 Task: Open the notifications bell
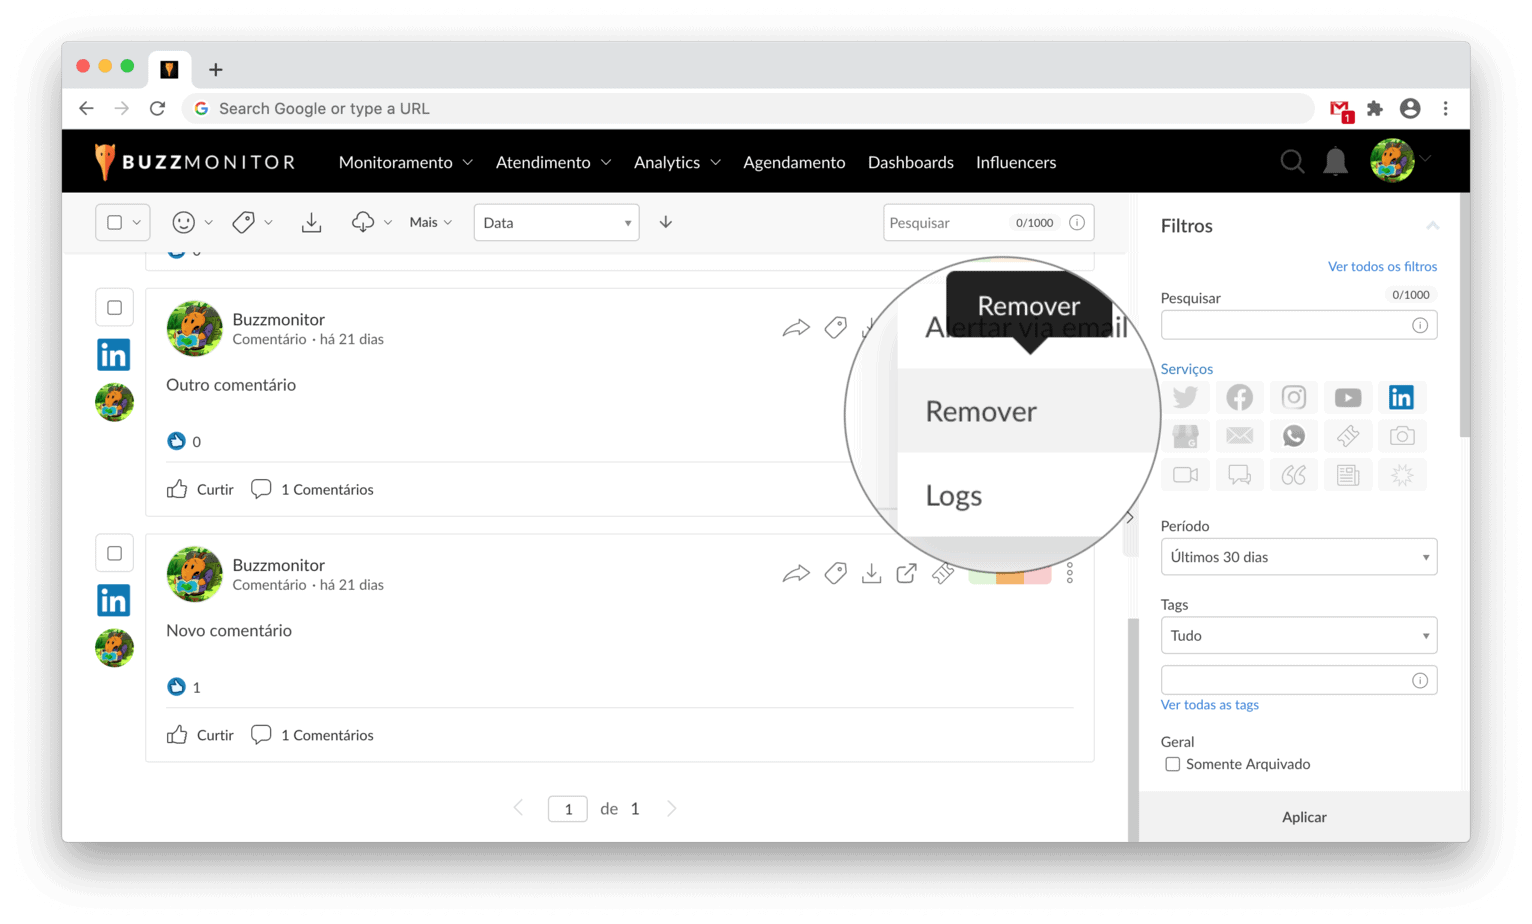click(x=1335, y=162)
